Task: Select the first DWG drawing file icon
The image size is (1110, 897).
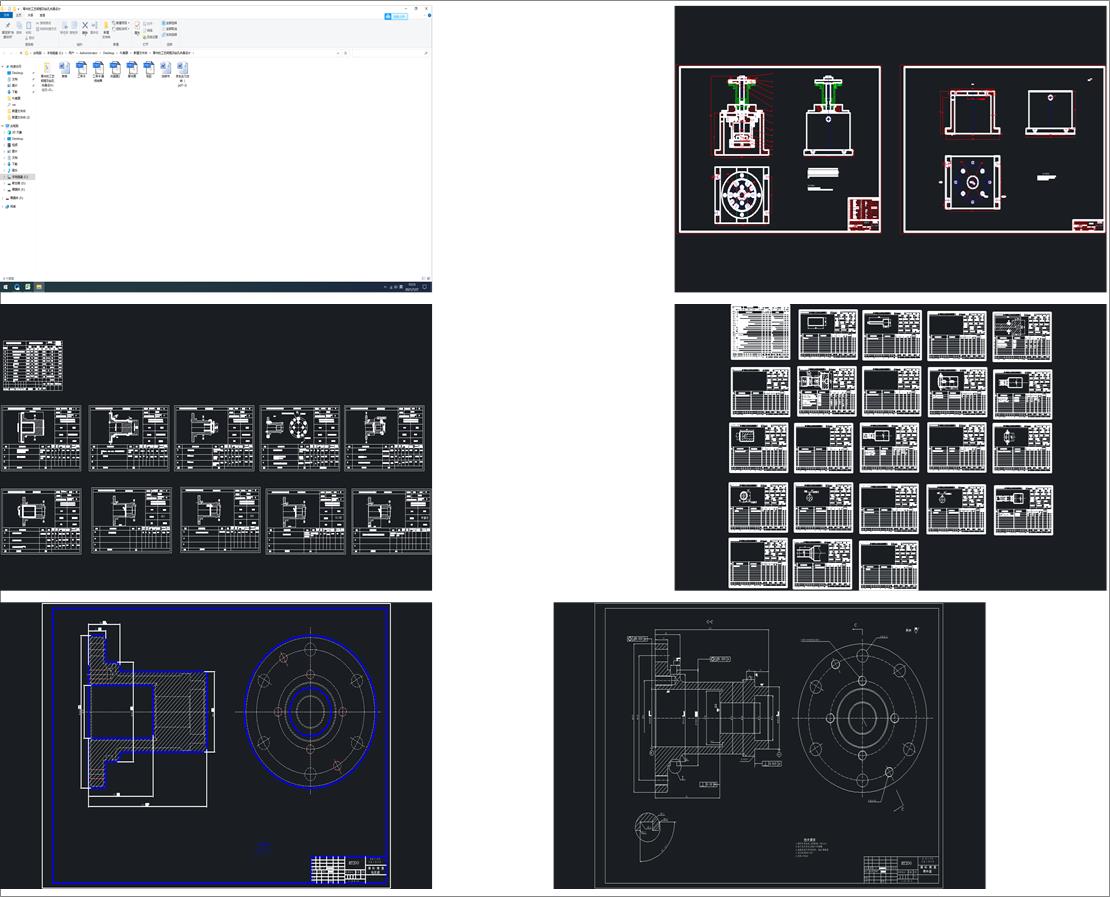Action: tap(81, 69)
